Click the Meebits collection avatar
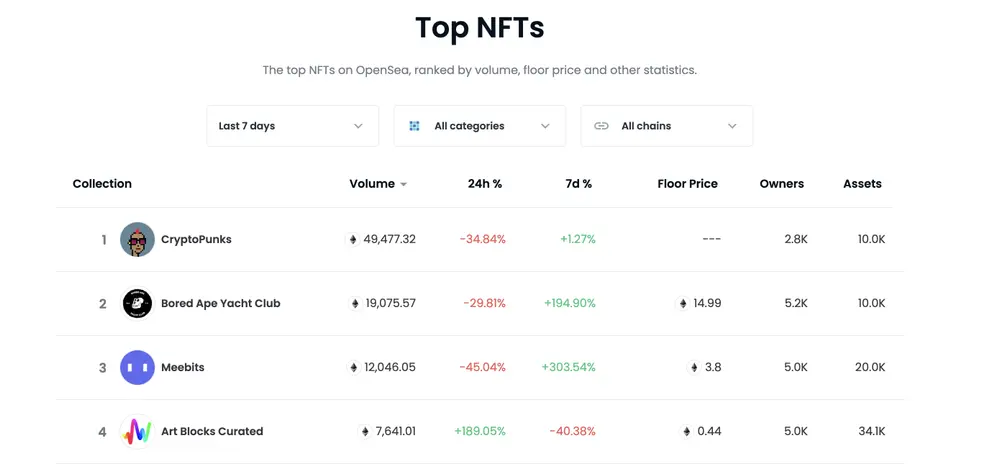1000x474 pixels. pyautogui.click(x=137, y=368)
